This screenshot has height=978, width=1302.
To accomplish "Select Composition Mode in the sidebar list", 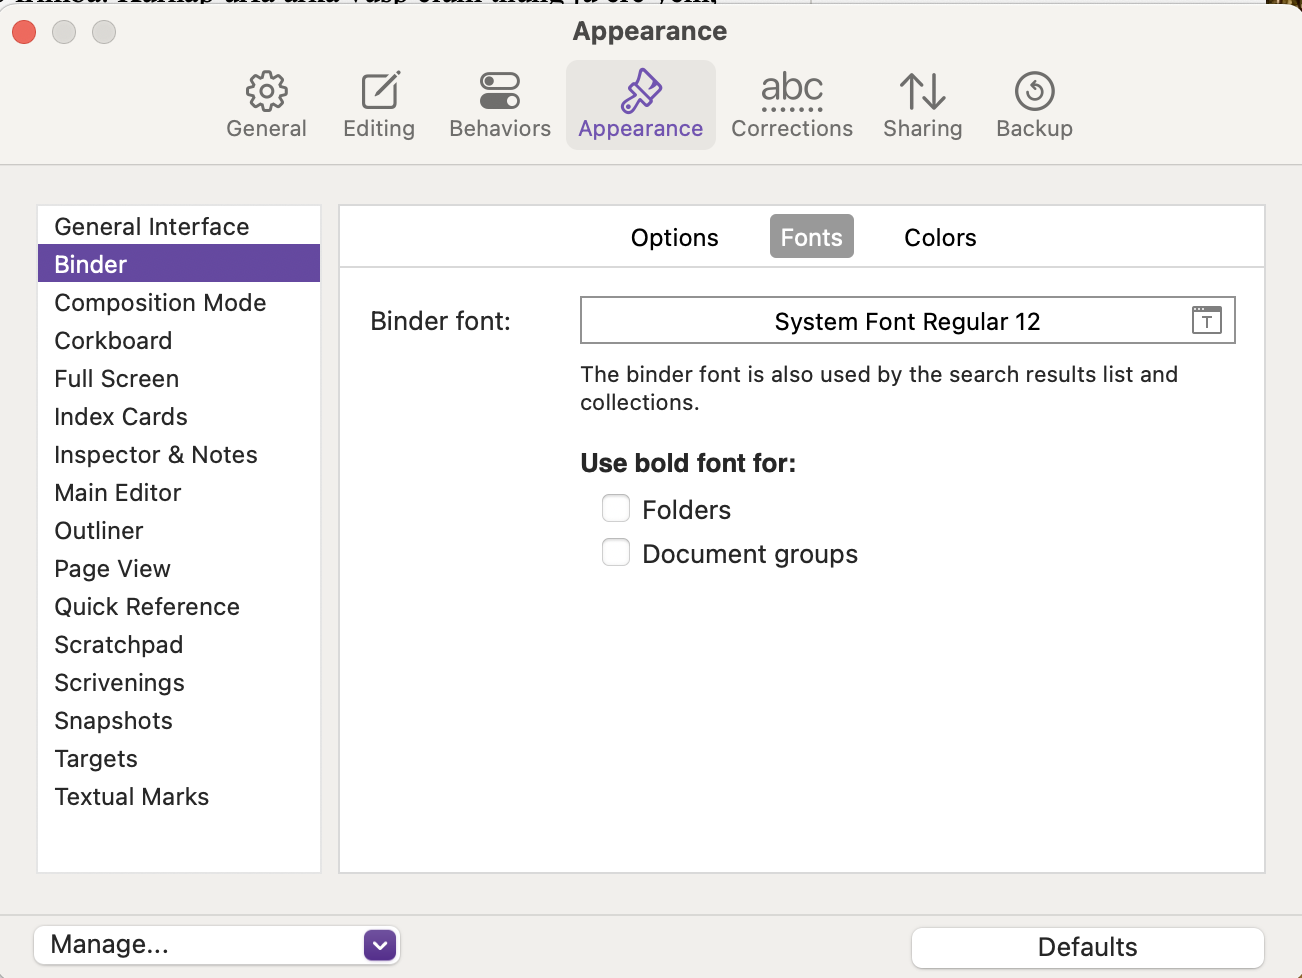I will click(160, 303).
